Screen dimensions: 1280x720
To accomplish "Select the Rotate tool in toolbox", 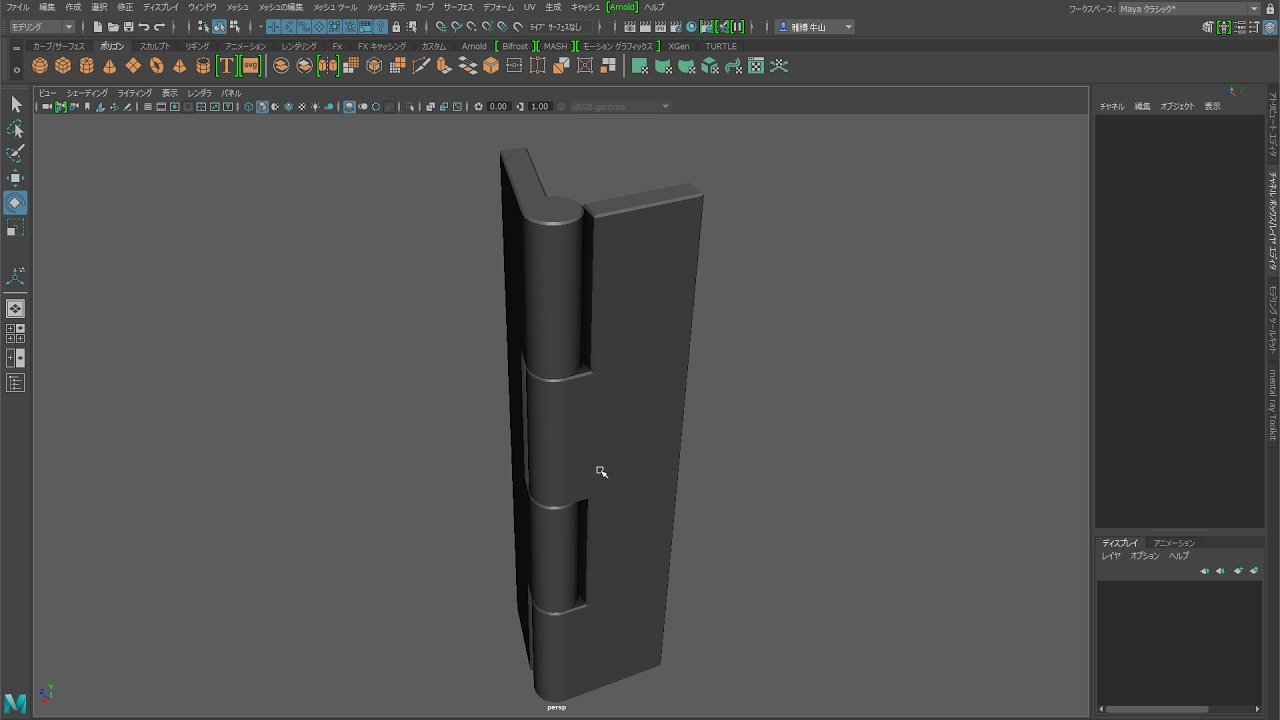I will 15,203.
